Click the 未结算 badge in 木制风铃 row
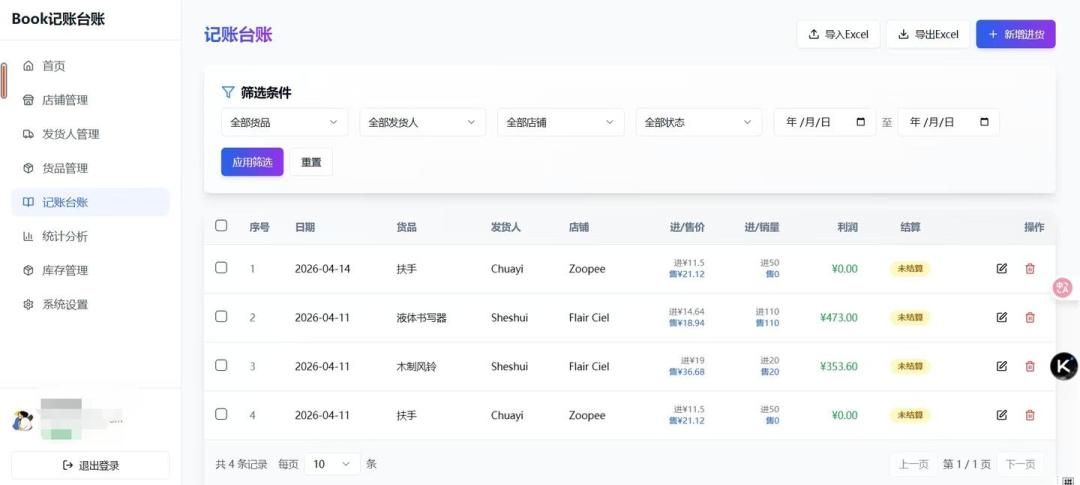The width and height of the screenshot is (1080, 485). (910, 367)
